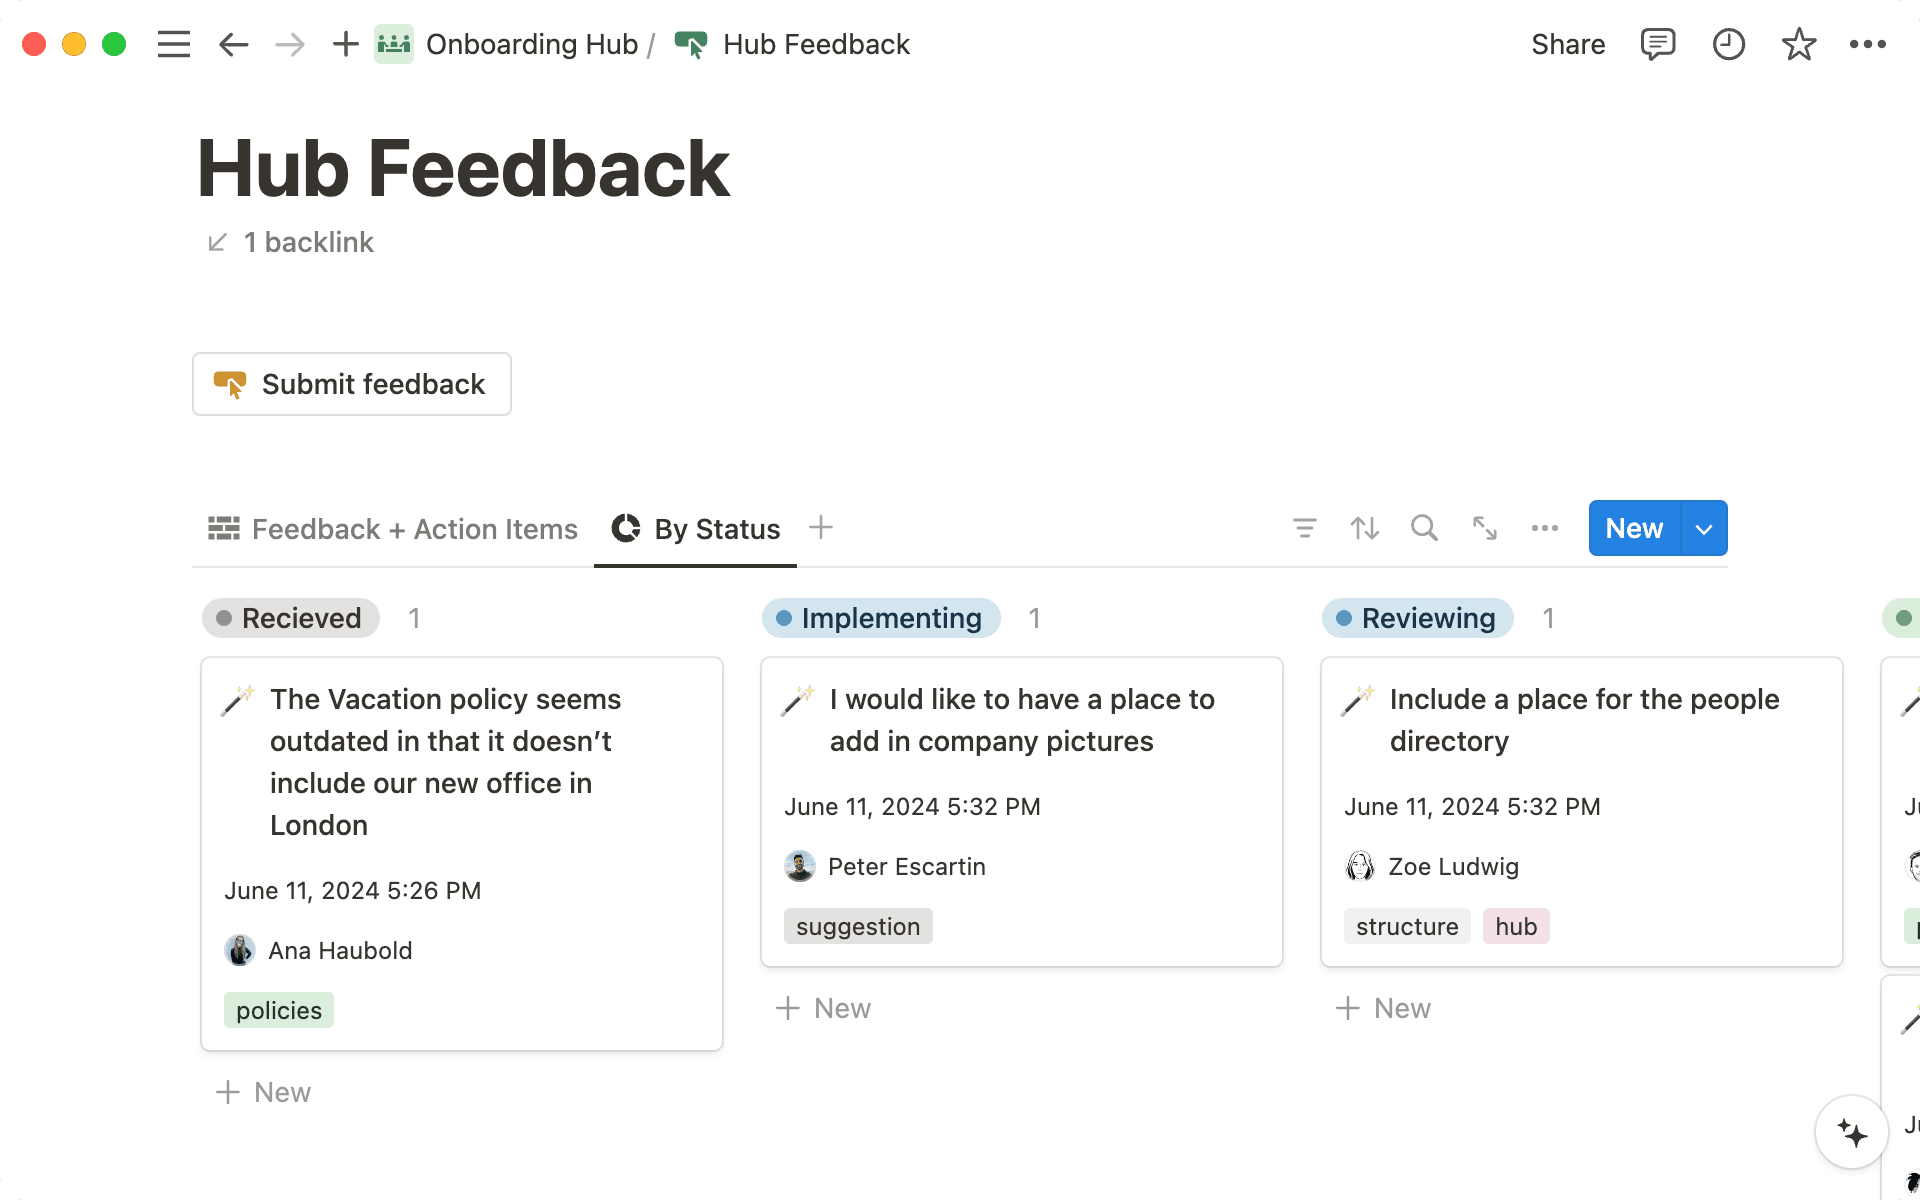Open the sort options icon
The image size is (1920, 1200).
(x=1364, y=528)
